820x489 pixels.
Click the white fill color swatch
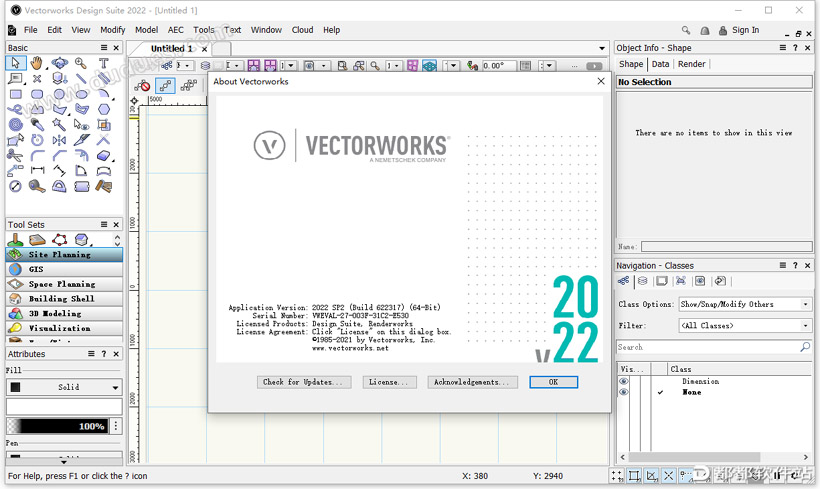click(x=64, y=406)
